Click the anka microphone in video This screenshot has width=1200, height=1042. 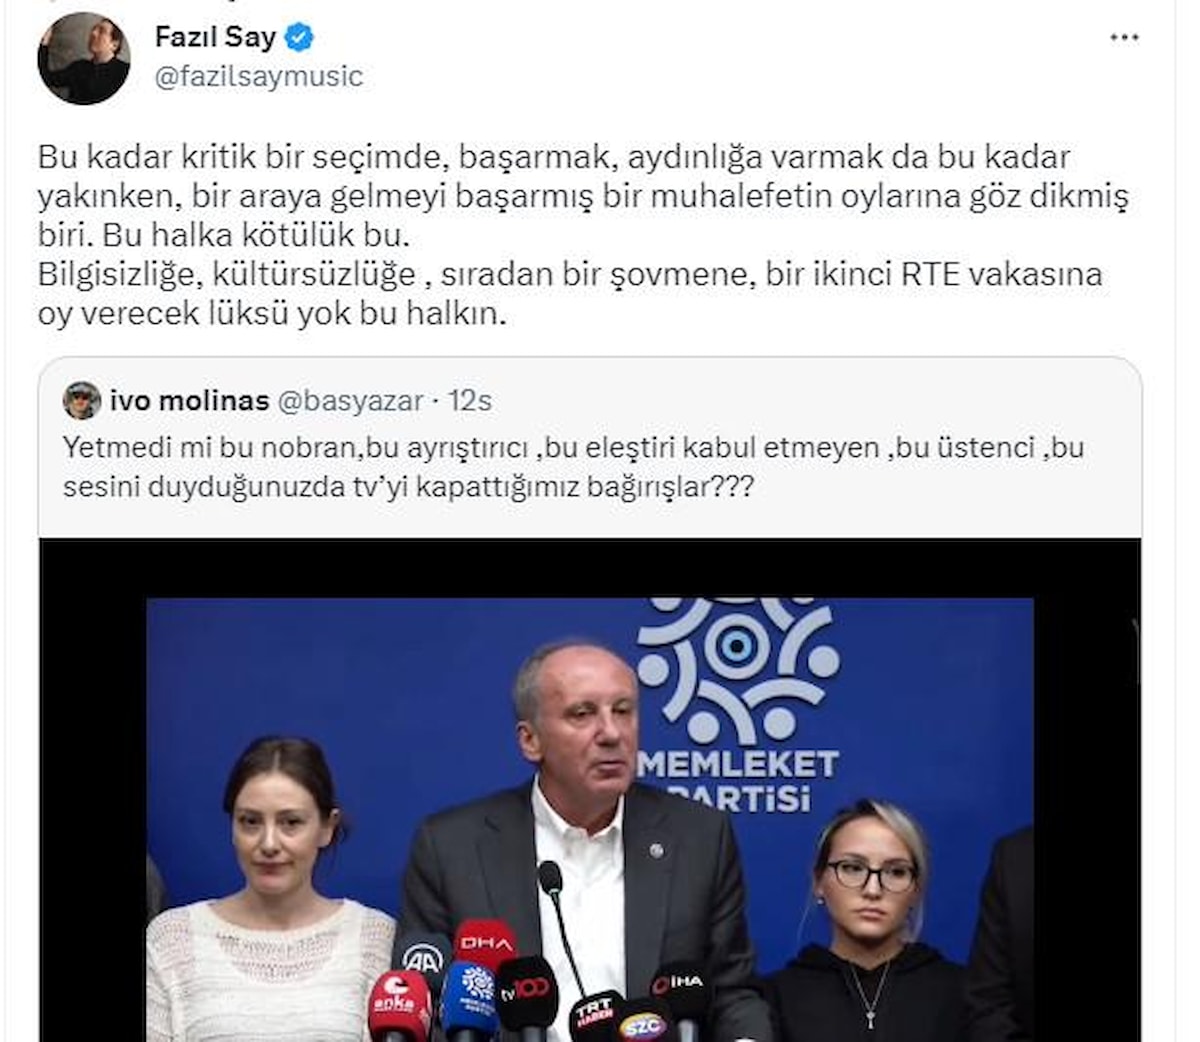click(399, 1005)
